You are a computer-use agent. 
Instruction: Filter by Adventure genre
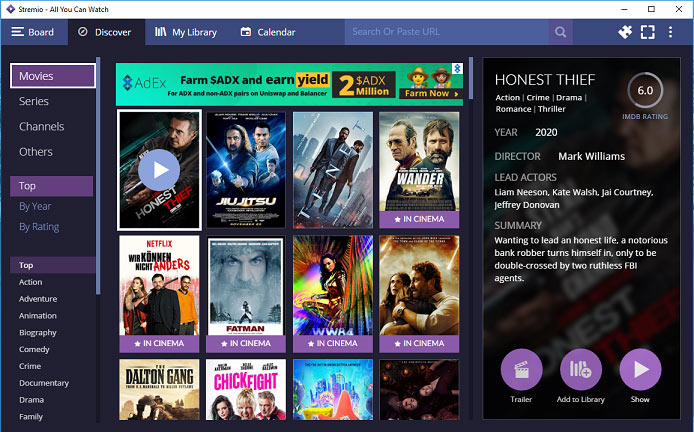click(x=38, y=299)
